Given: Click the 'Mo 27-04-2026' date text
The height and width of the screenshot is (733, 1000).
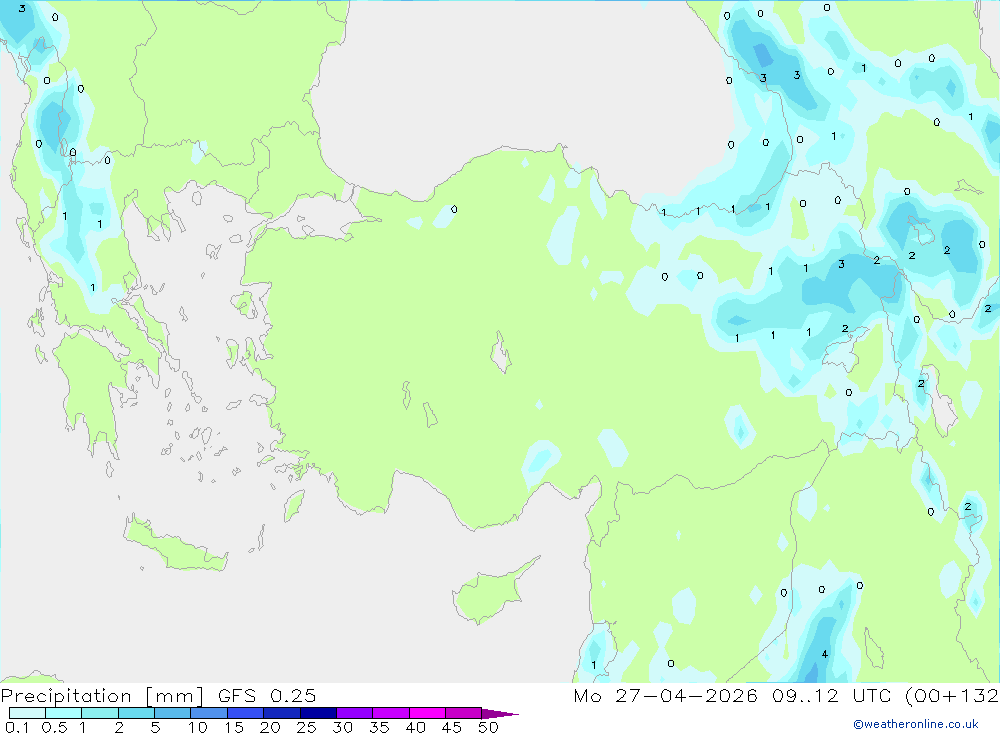Looking at the screenshot, I should pos(665,695).
